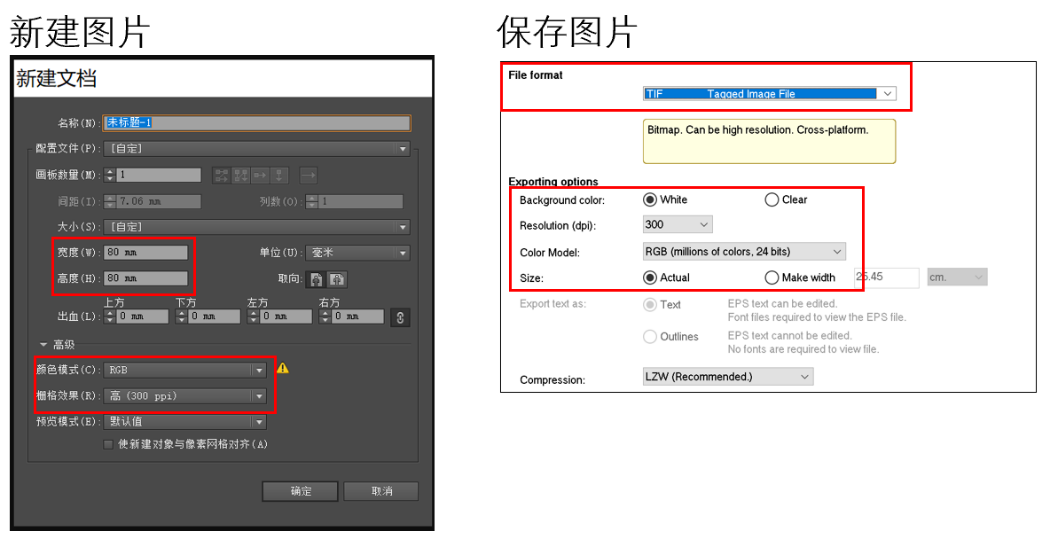Select the landscape orientation icon
This screenshot has height=547, width=1050.
click(337, 279)
